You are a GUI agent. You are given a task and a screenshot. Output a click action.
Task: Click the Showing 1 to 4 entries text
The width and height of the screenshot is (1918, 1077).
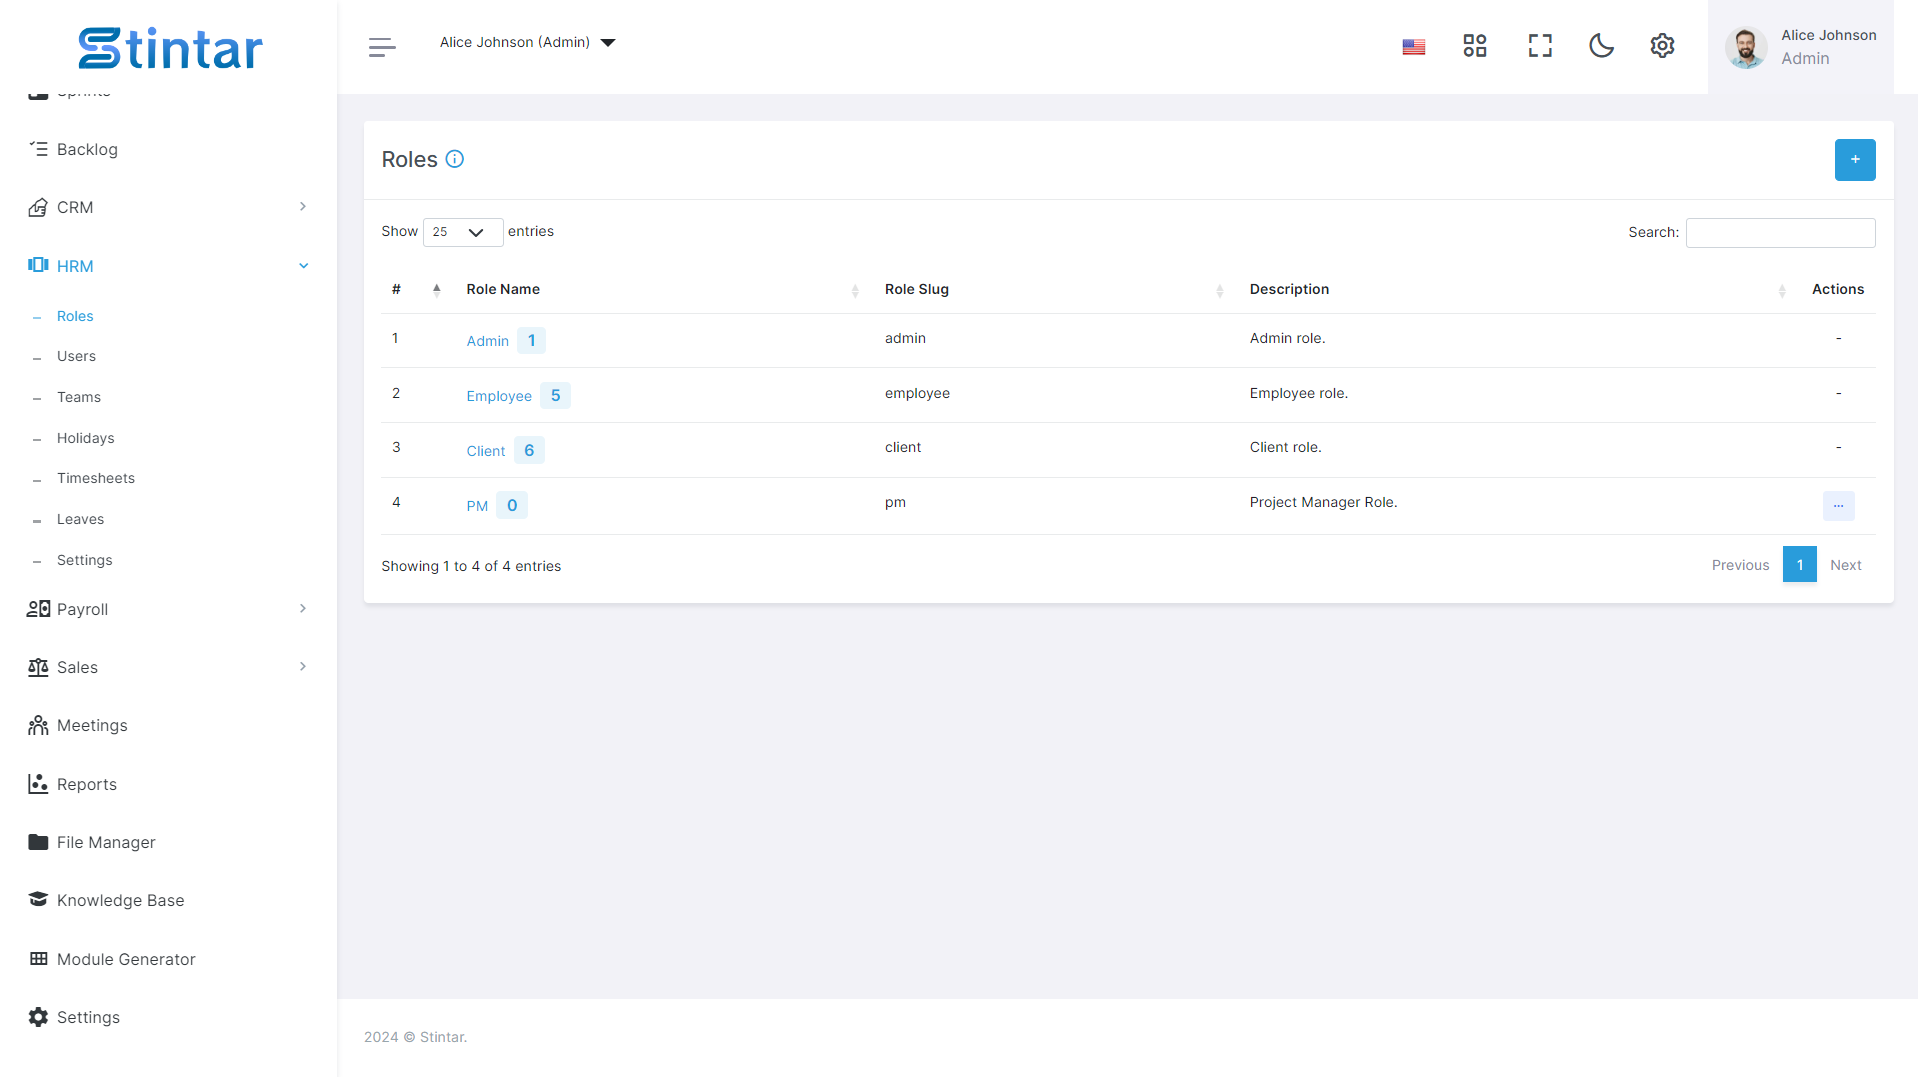tap(471, 566)
